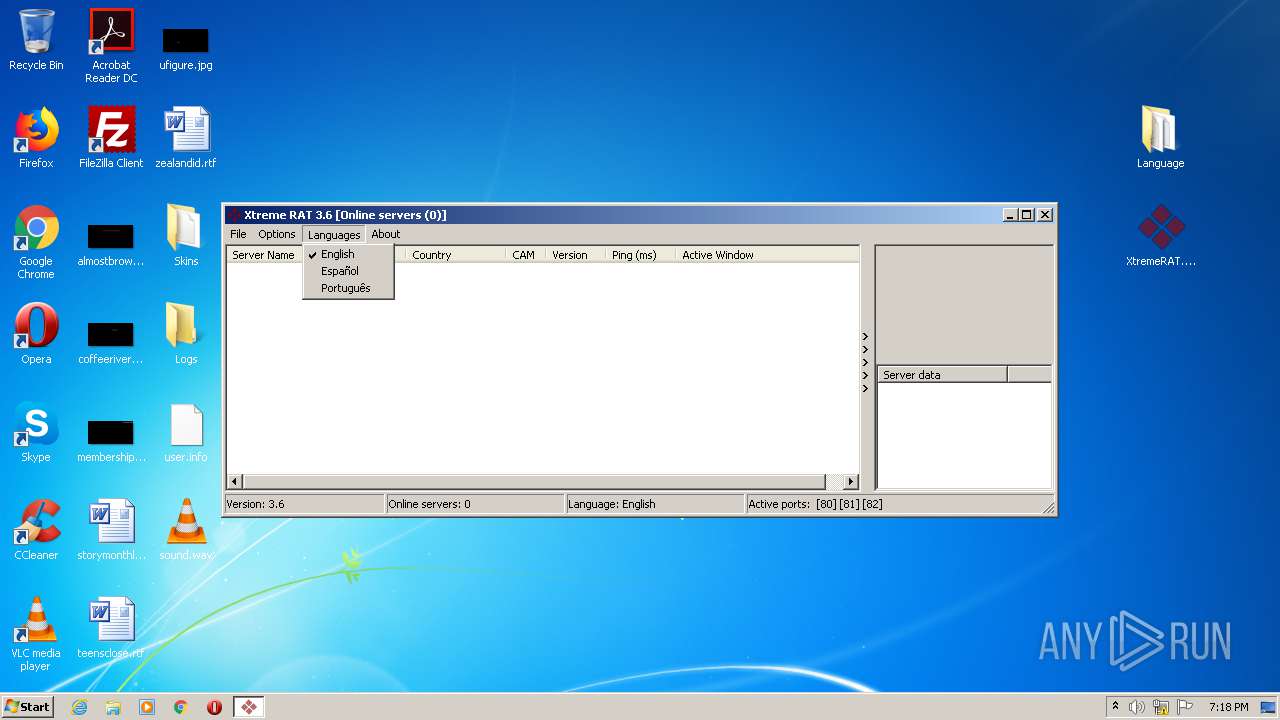The image size is (1280, 720).
Task: Open the CCleaner desktop shortcut
Action: tap(36, 531)
